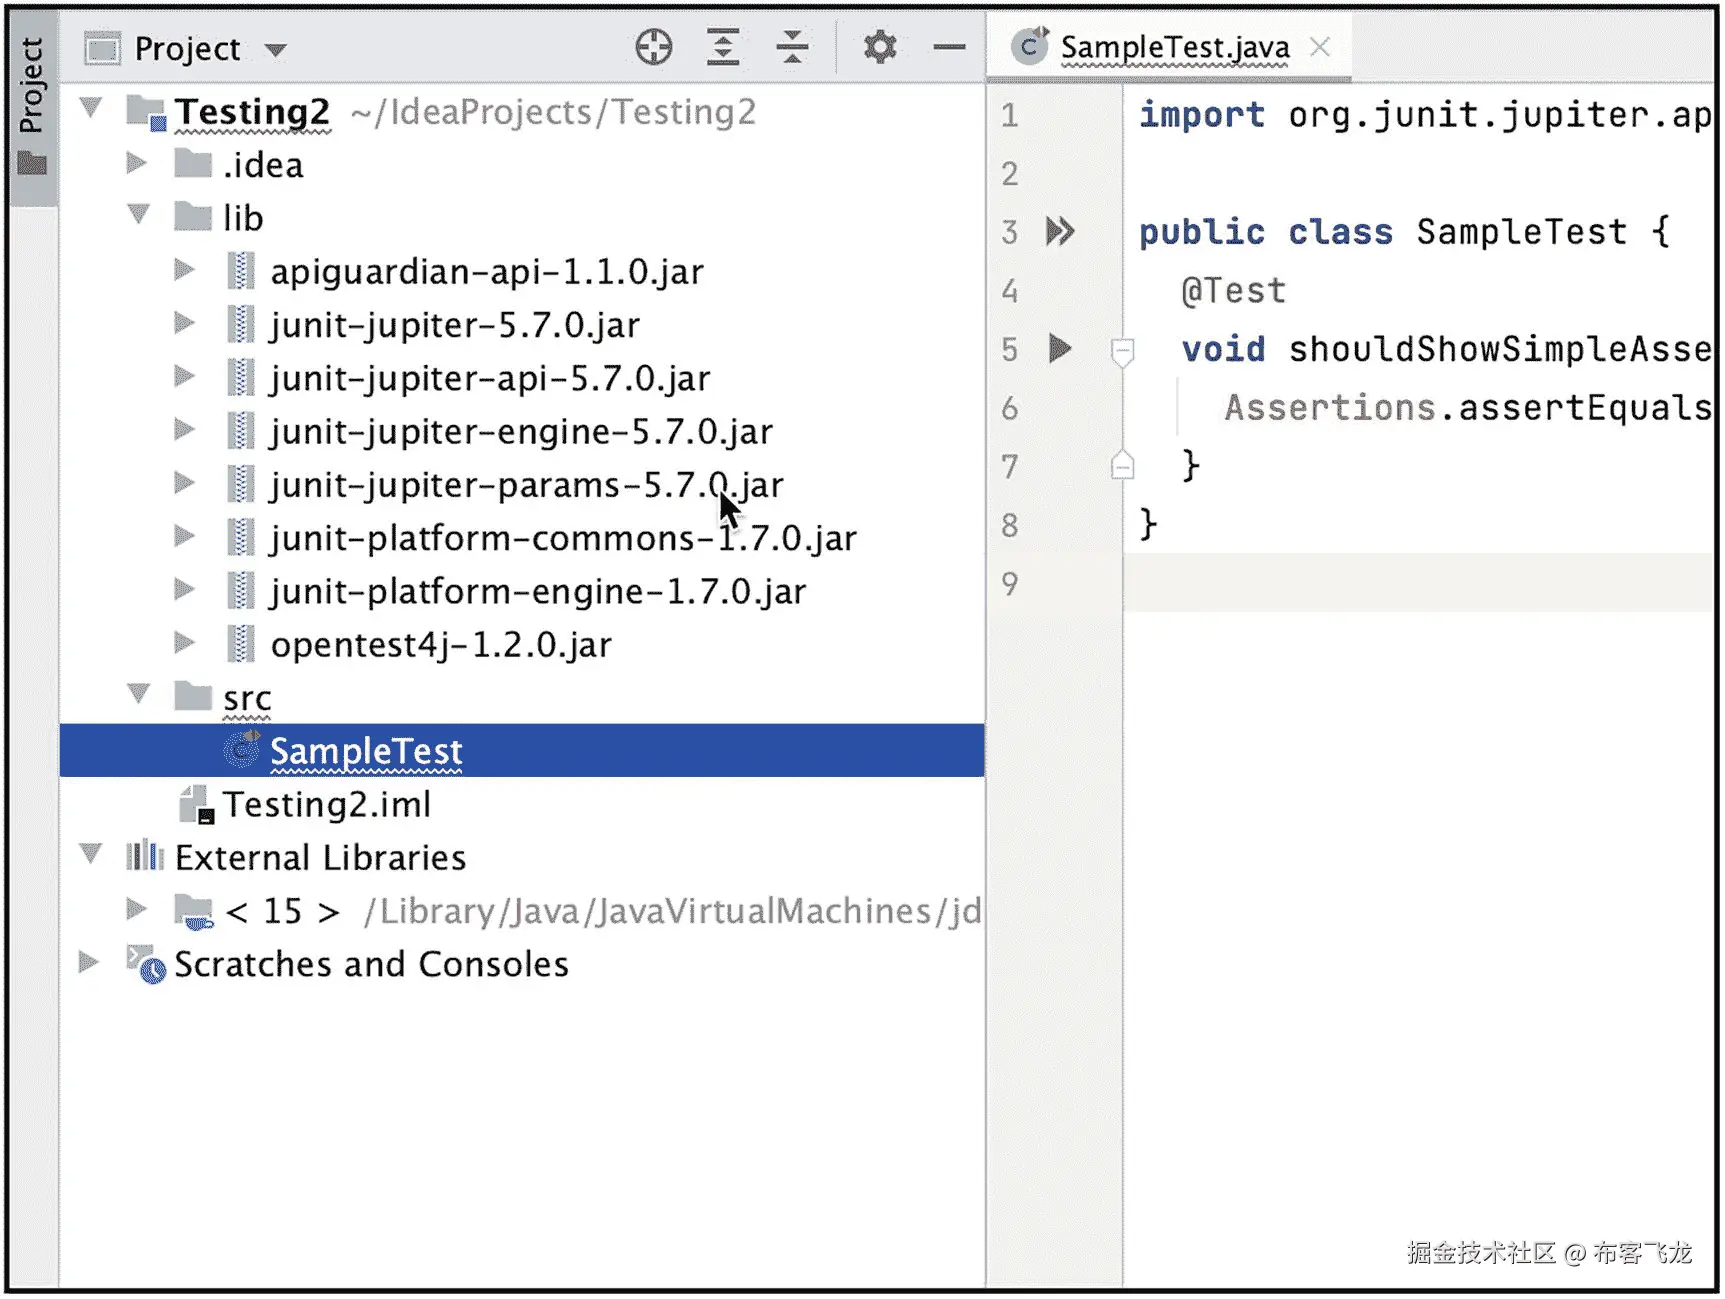Close the SampleTest.java tab
The height and width of the screenshot is (1299, 1725).
pos(1320,47)
